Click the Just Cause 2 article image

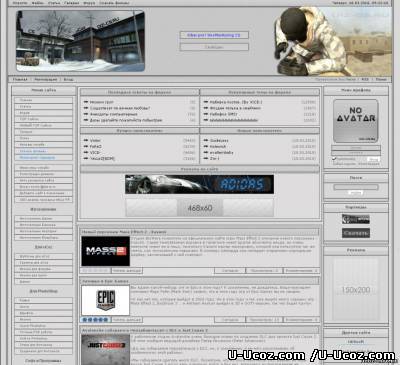(x=106, y=349)
